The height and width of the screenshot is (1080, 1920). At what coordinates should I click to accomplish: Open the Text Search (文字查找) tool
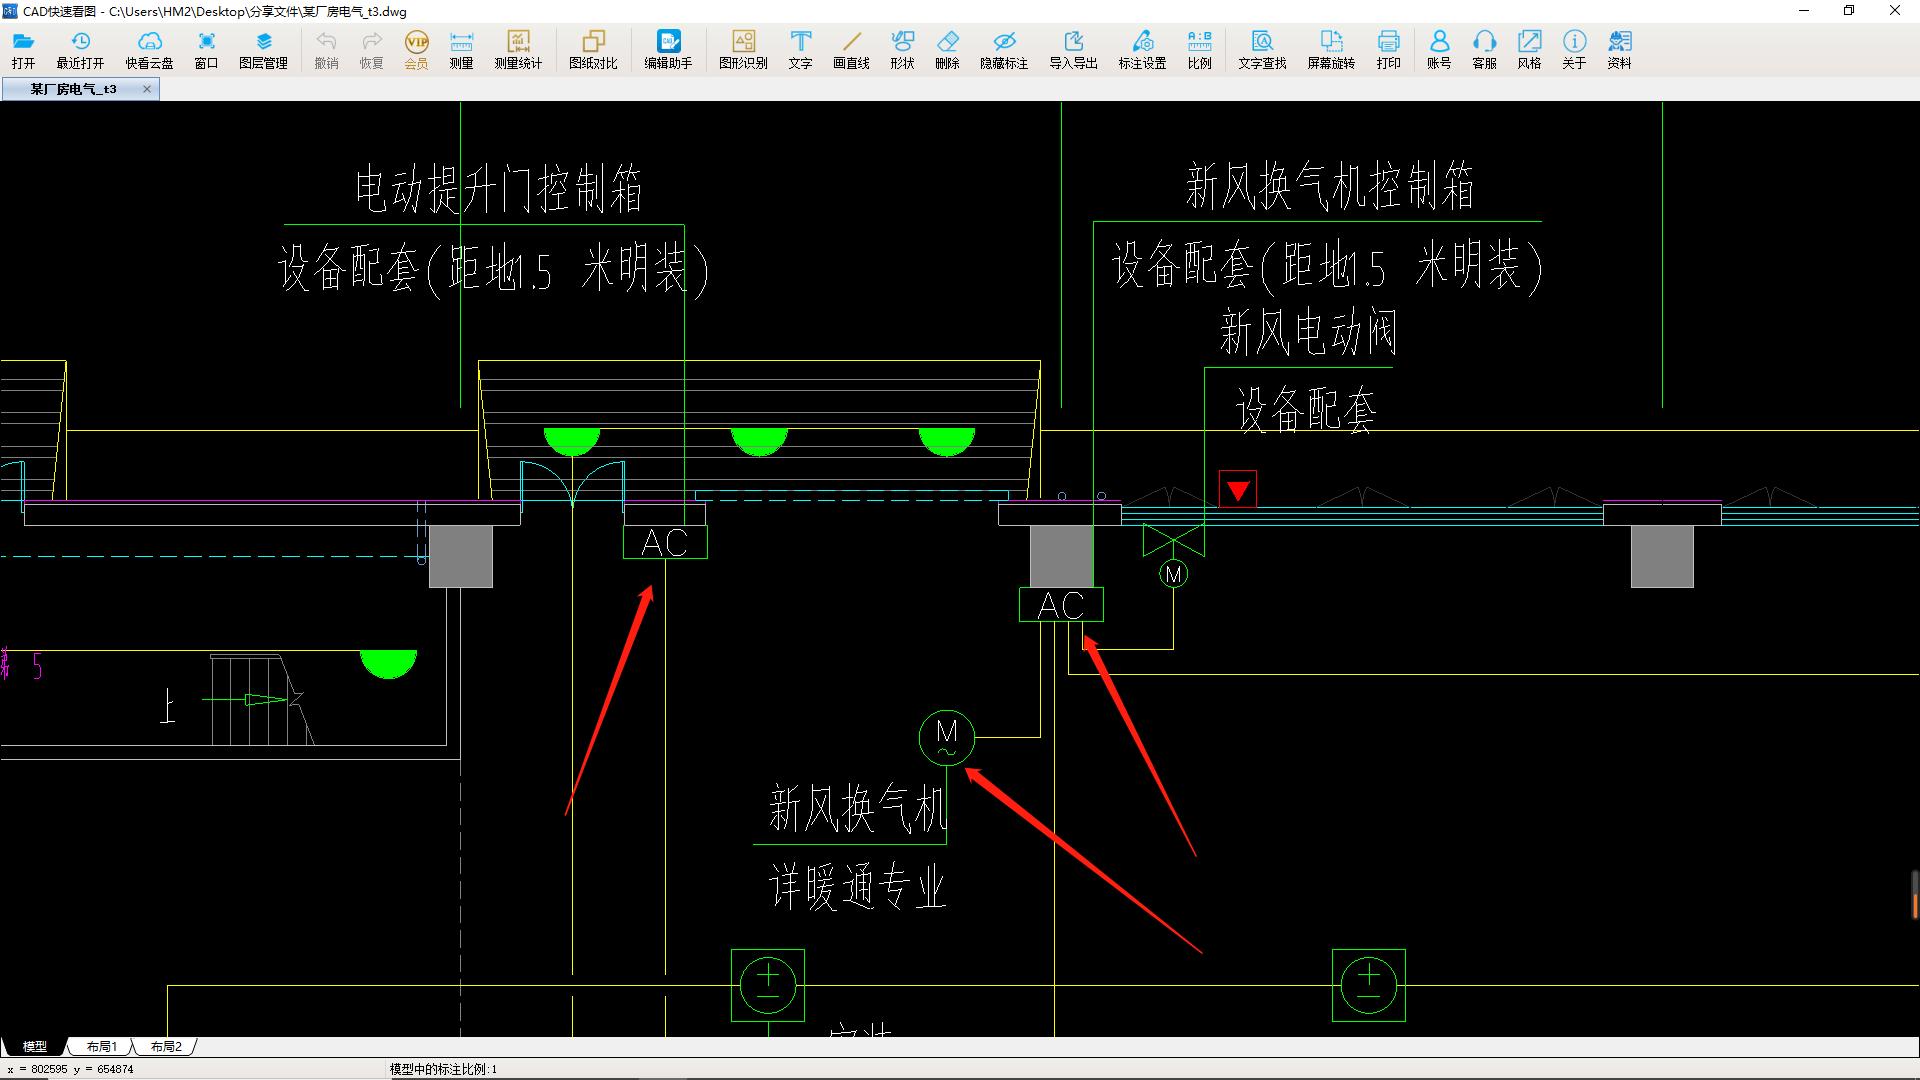tap(1262, 49)
